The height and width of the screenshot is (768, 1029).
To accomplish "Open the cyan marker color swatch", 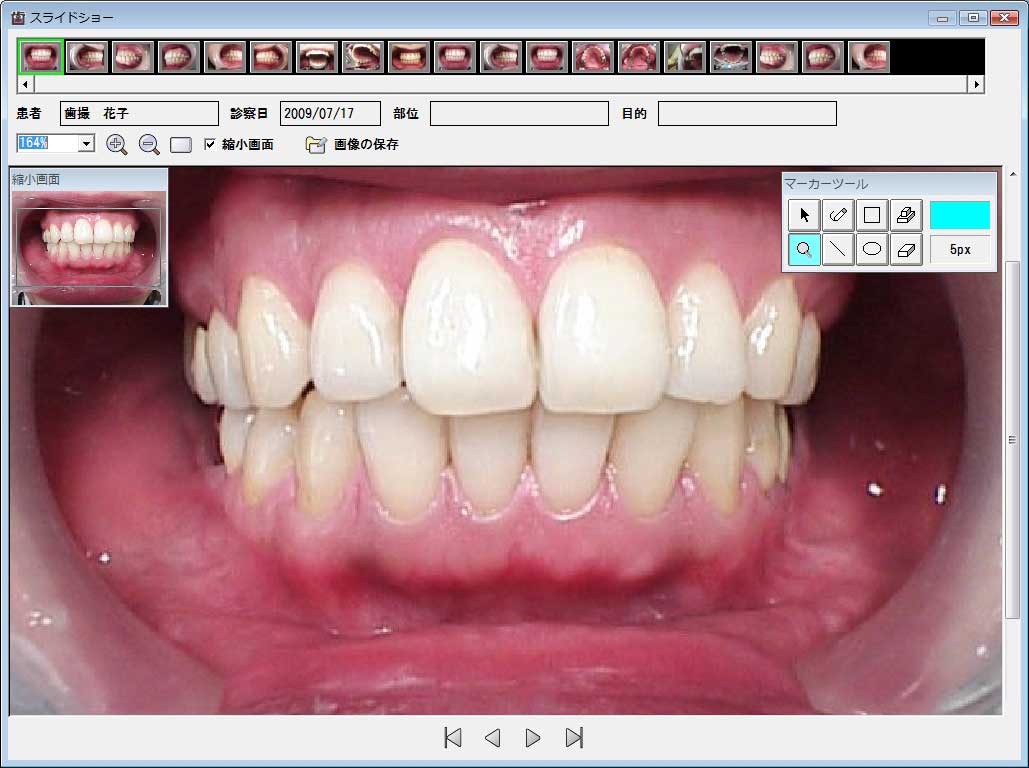I will pos(959,215).
